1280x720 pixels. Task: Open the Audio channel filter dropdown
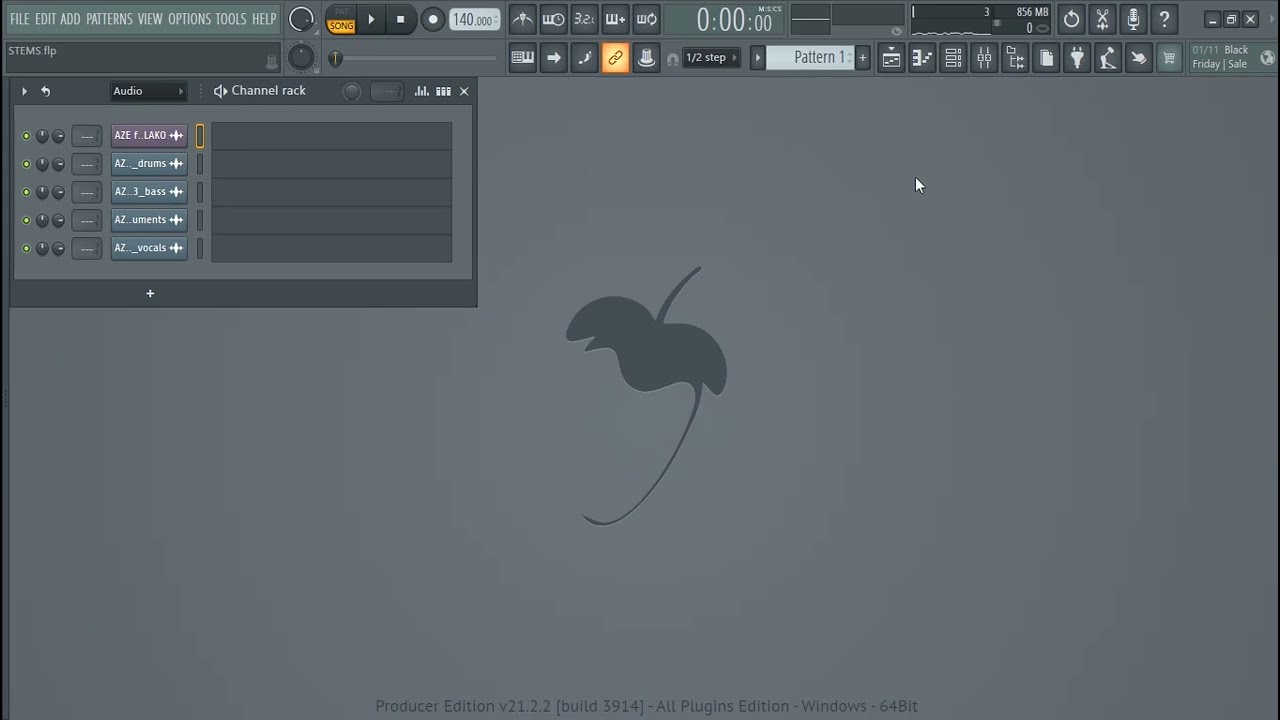click(x=148, y=91)
